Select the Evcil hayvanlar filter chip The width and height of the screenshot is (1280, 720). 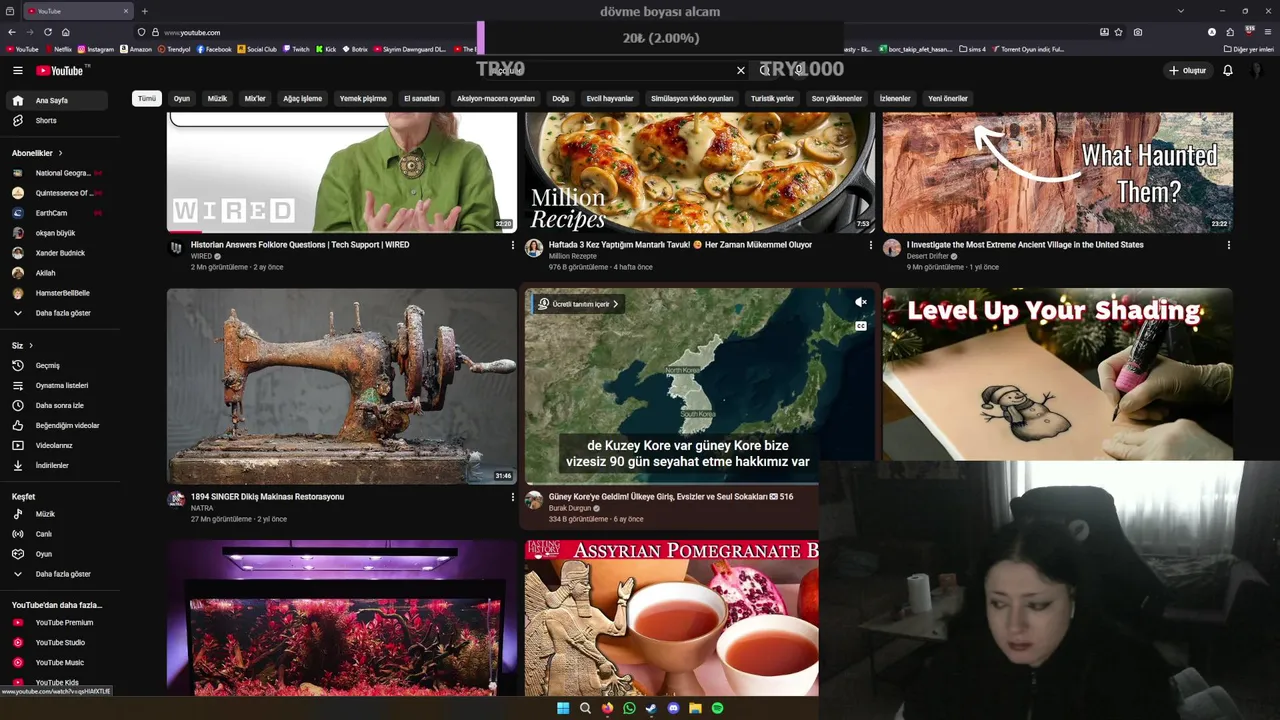pos(610,99)
